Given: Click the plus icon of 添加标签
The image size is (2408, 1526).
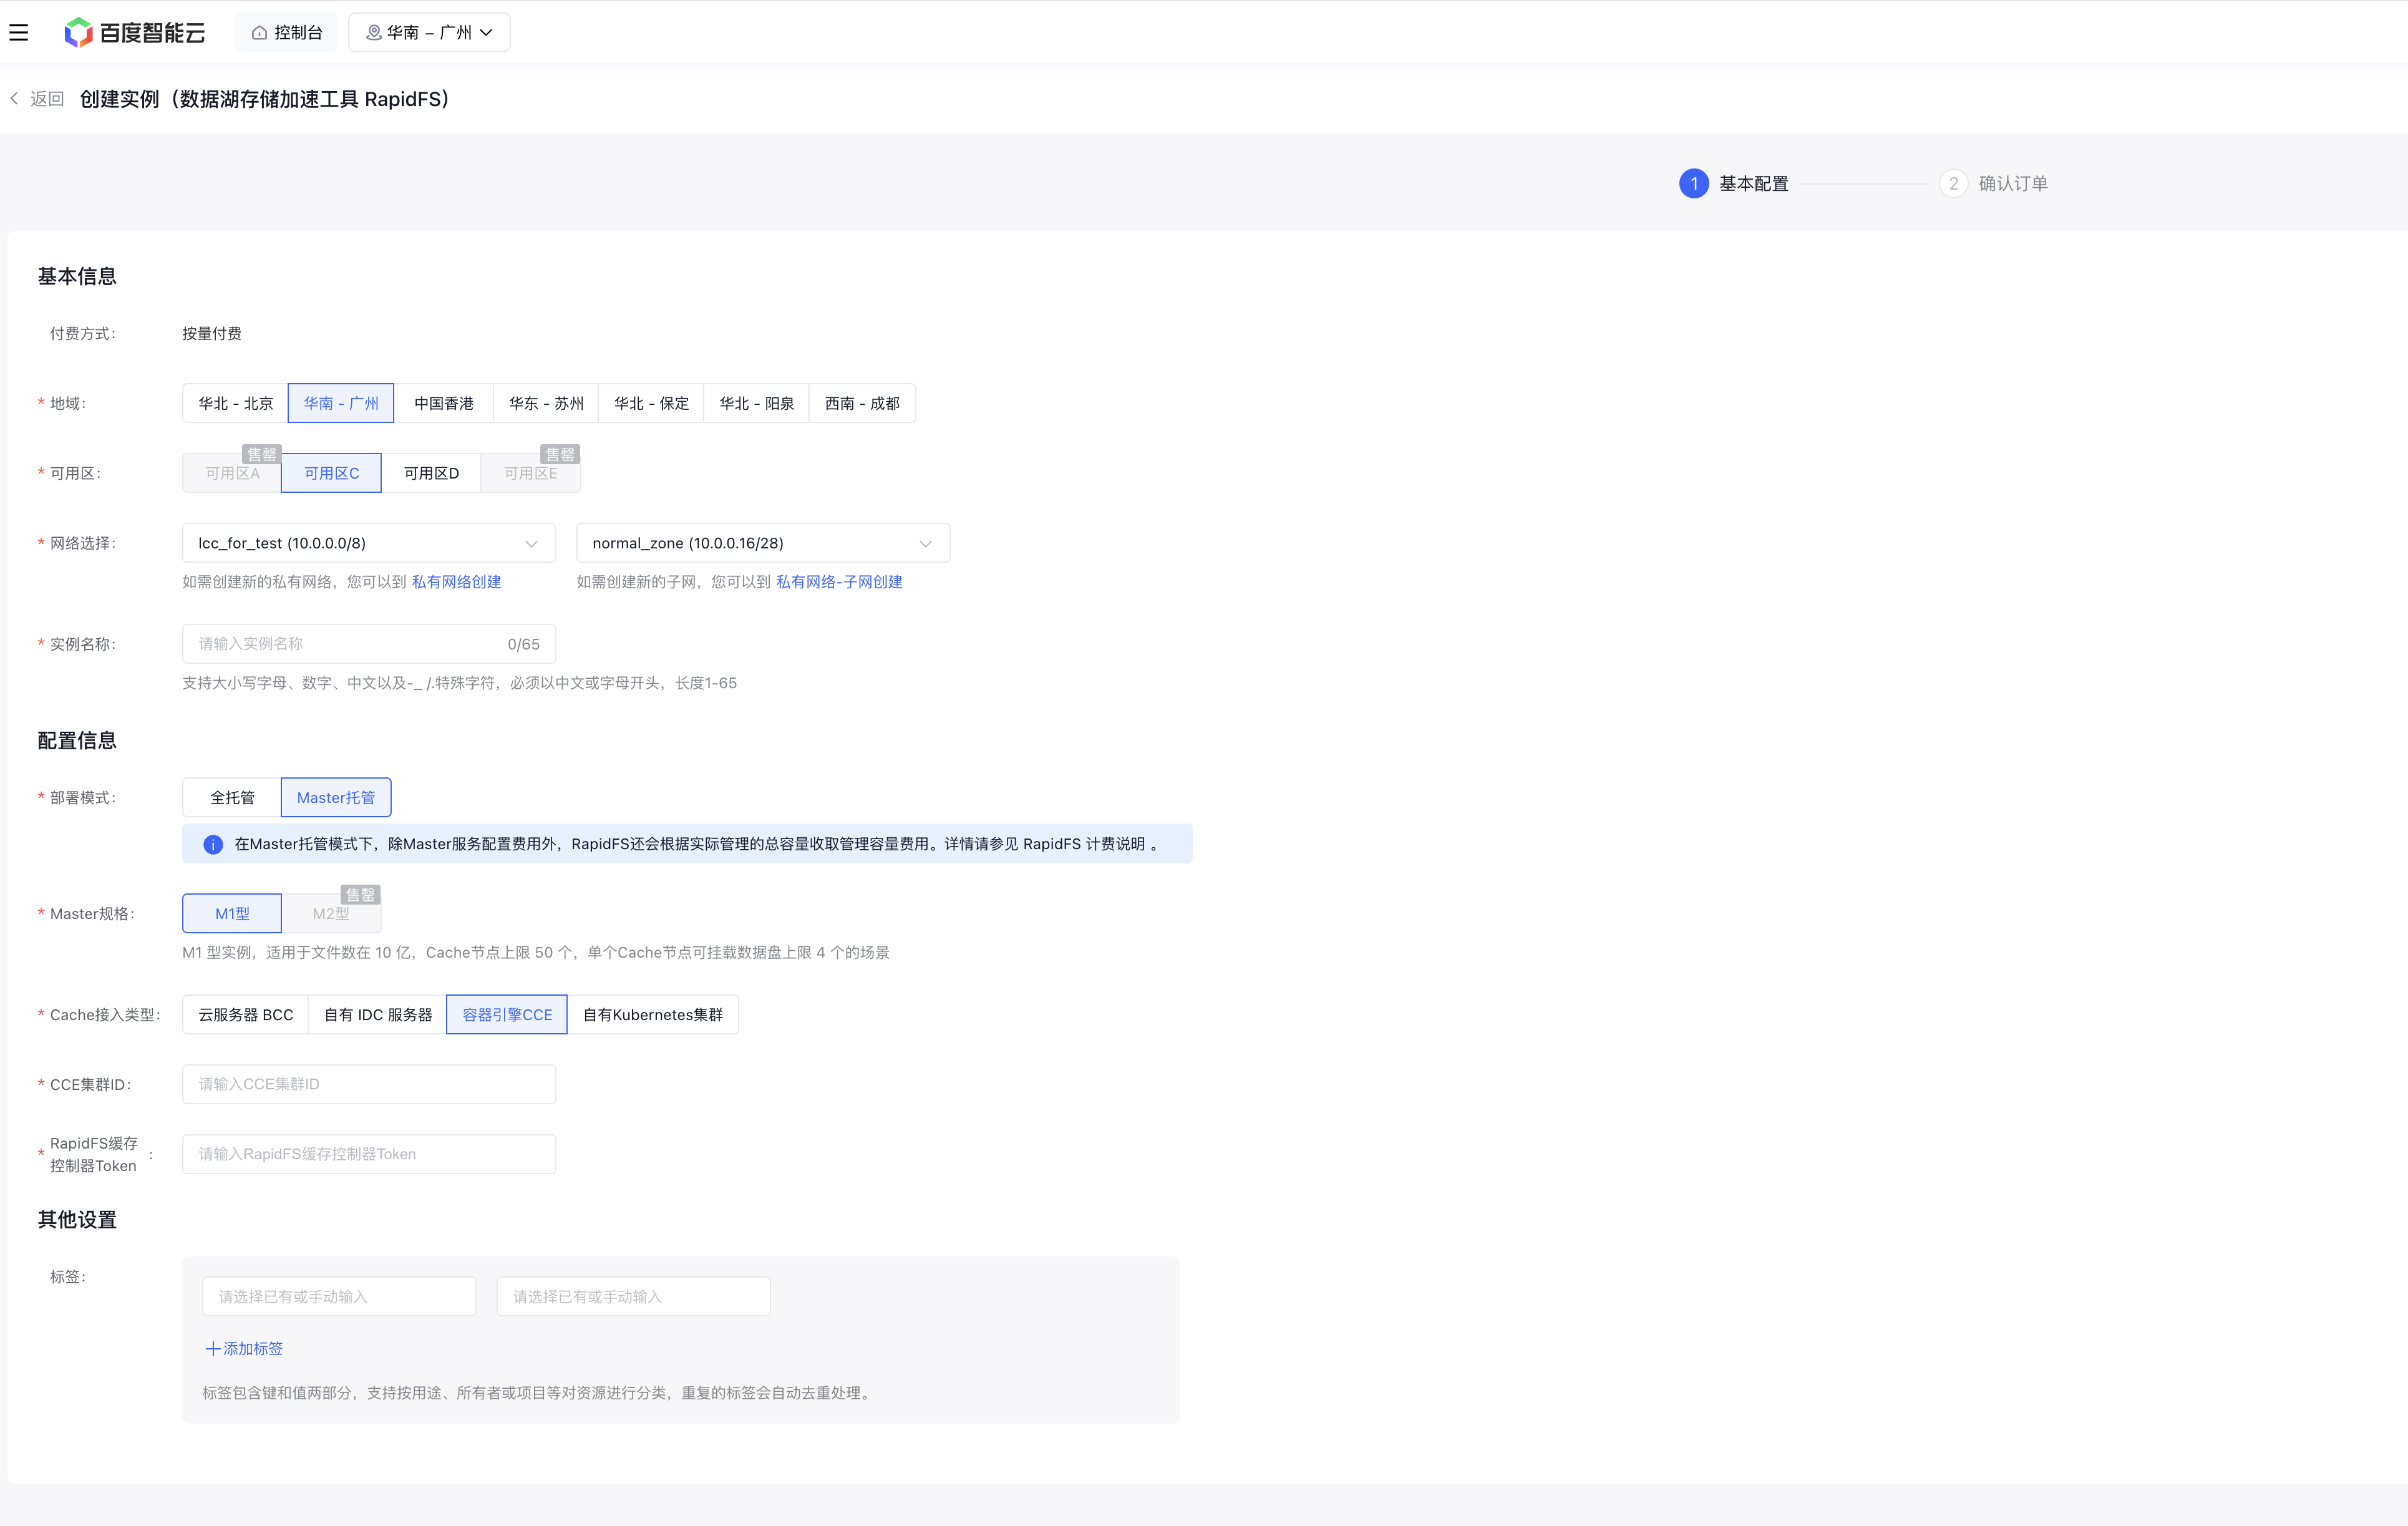Looking at the screenshot, I should [212, 1349].
